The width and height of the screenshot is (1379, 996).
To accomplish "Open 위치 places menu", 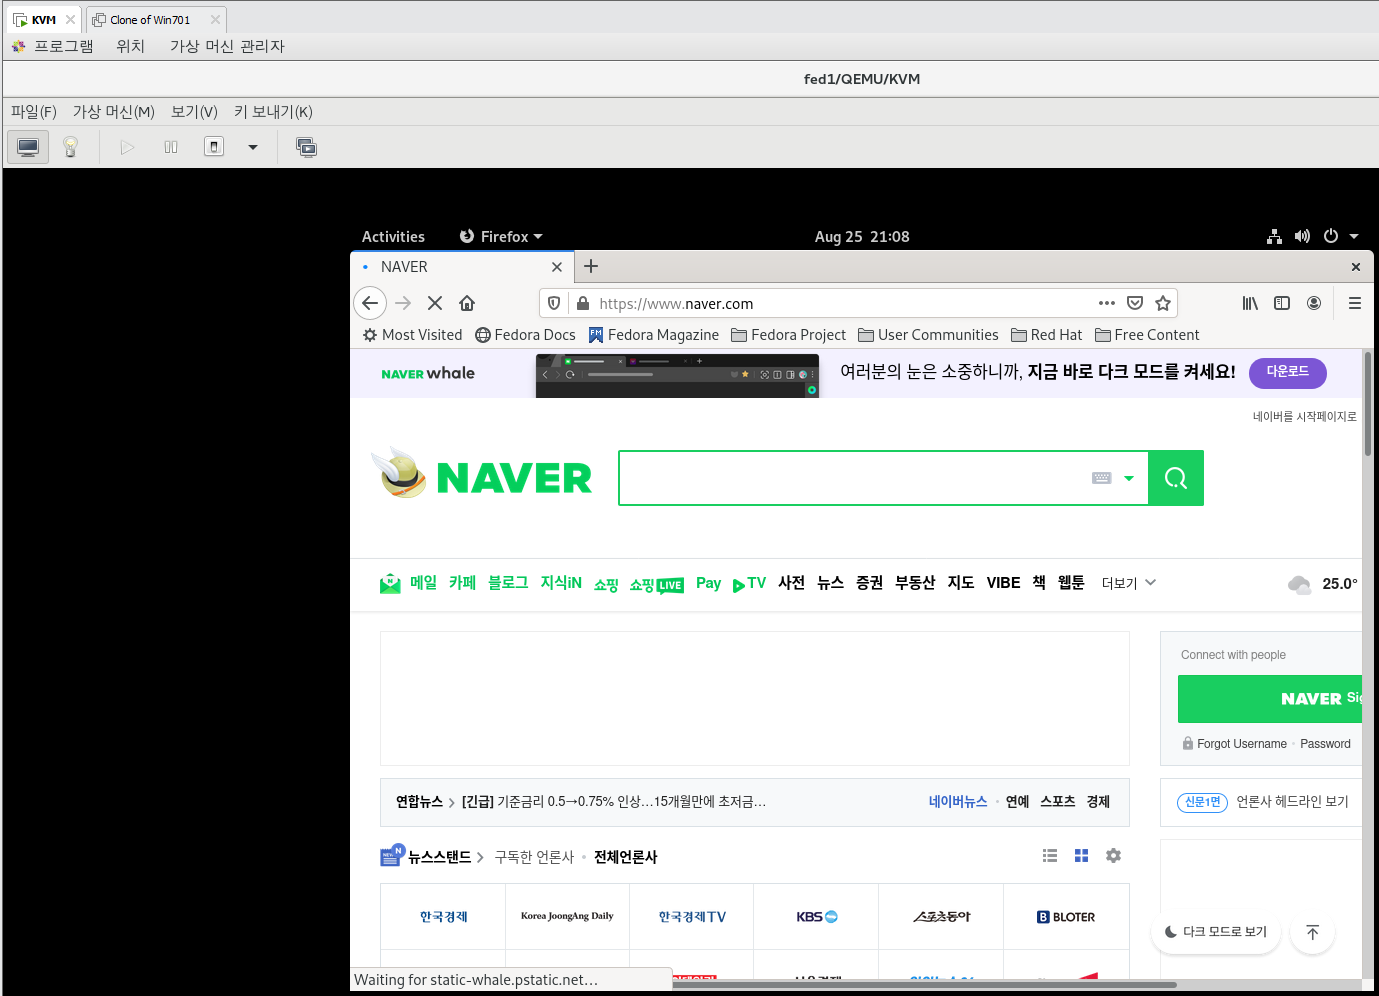I will 130,46.
